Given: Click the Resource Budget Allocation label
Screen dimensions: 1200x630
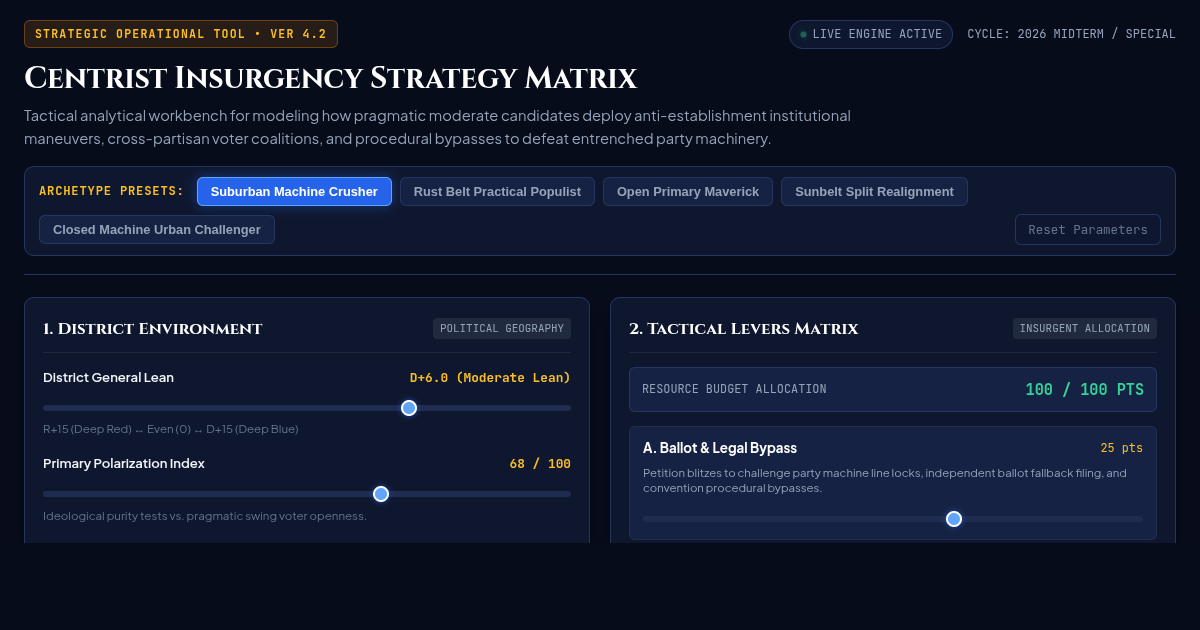Looking at the screenshot, I should coord(734,389).
